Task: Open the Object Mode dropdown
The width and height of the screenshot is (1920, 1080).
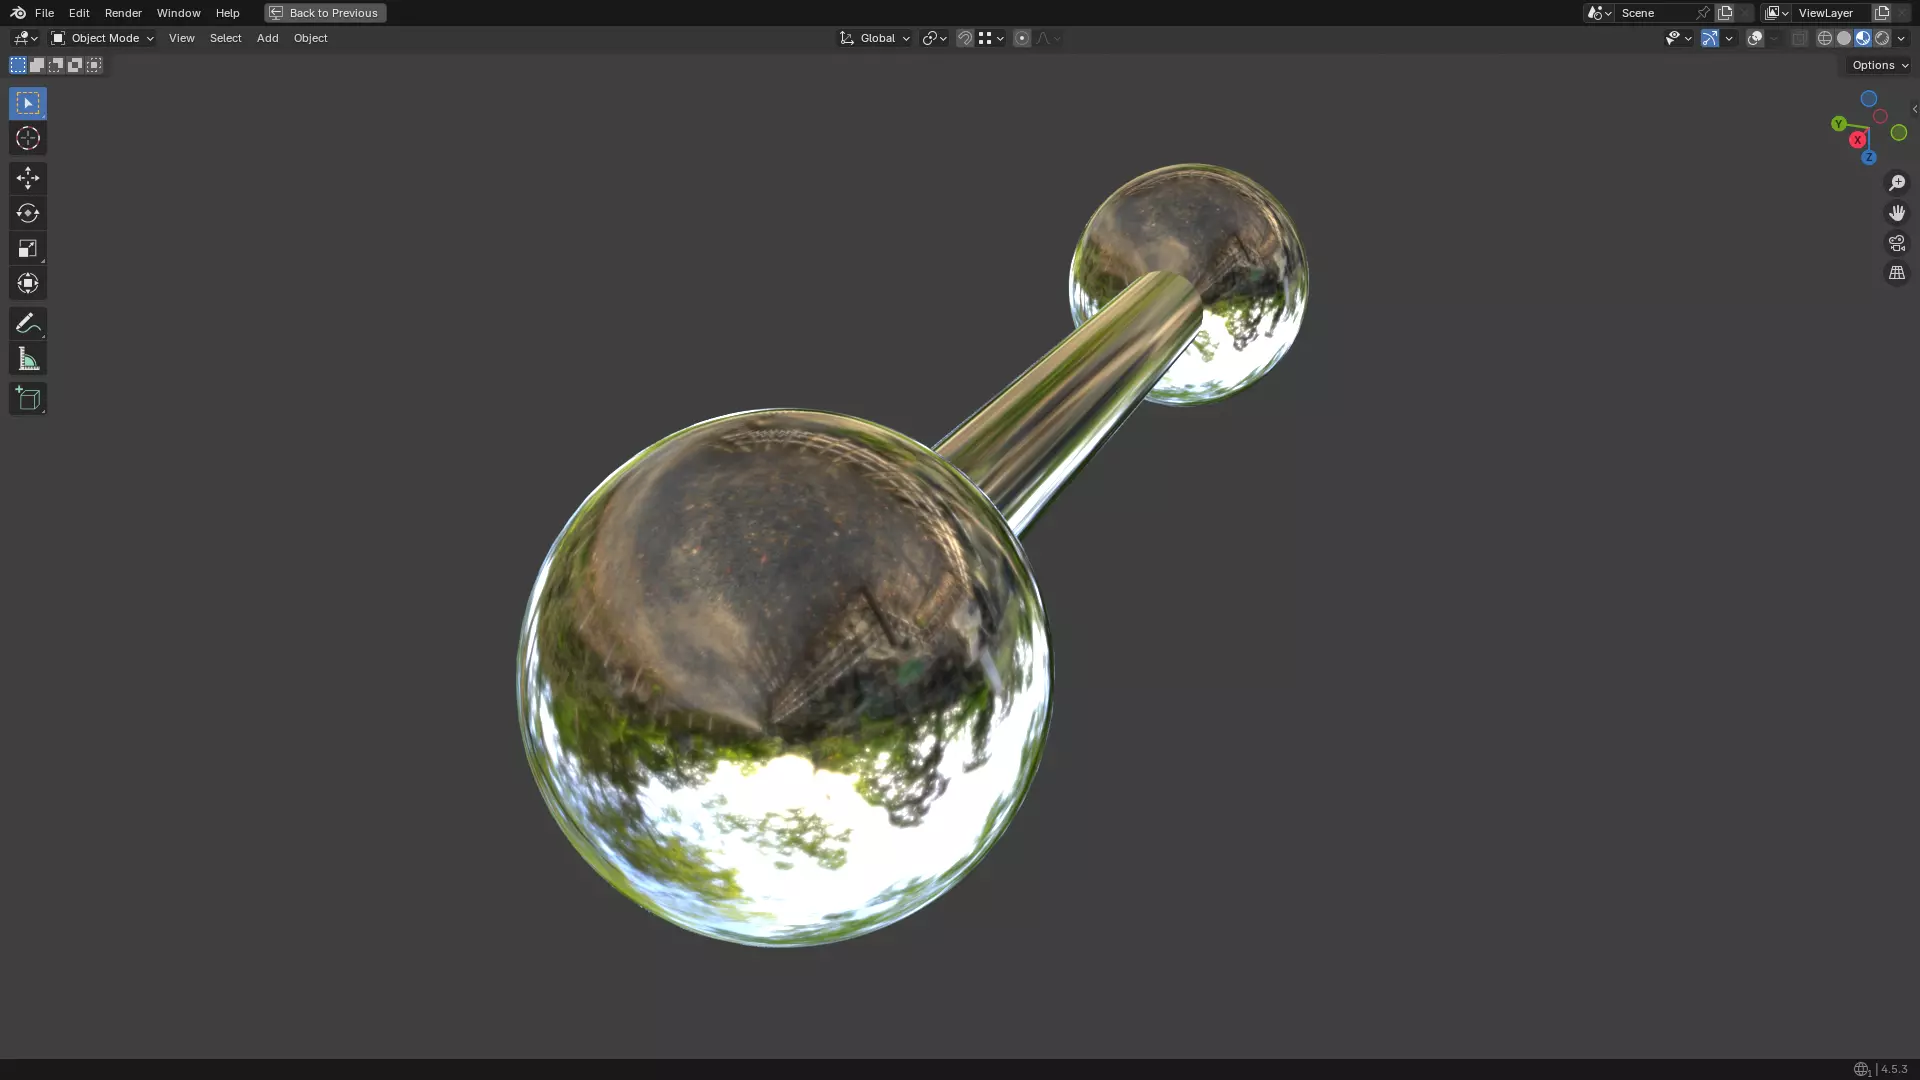Action: point(102,38)
